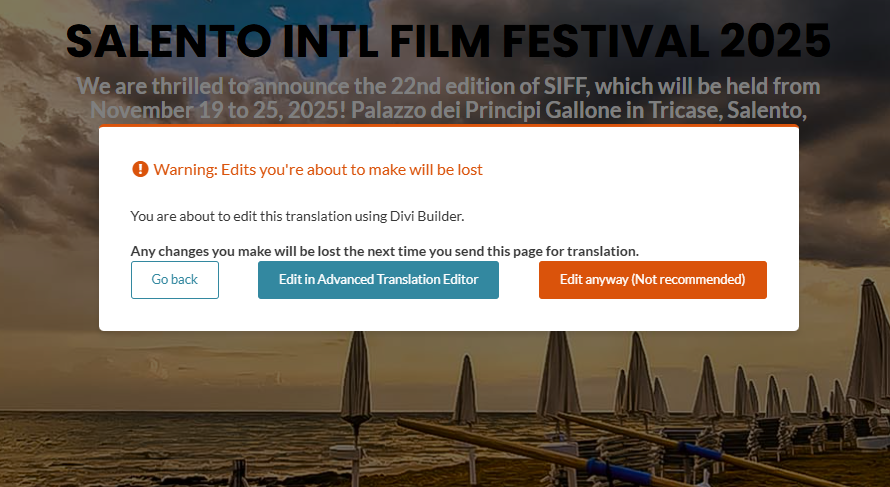890x487 pixels.
Task: Choose Edit anyway (Not recommended)
Action: (x=652, y=280)
